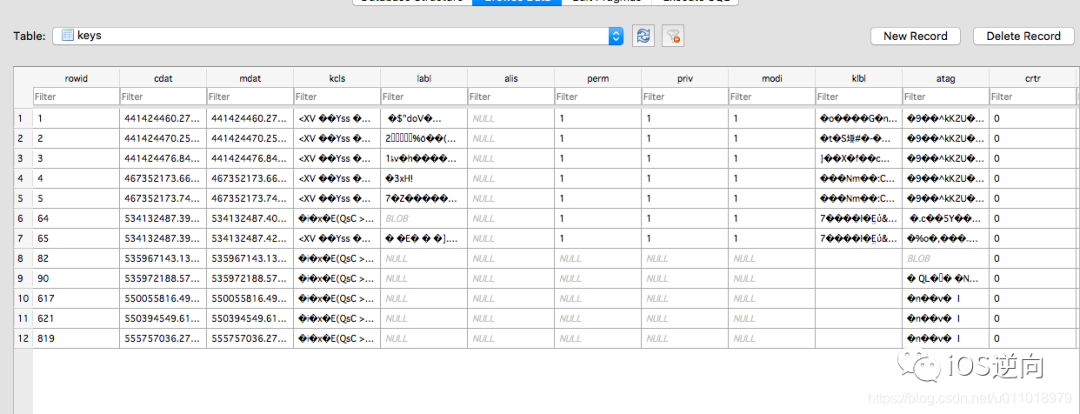This screenshot has width=1080, height=414.
Task: Select the NULL perm cell in row 8
Action: point(598,258)
